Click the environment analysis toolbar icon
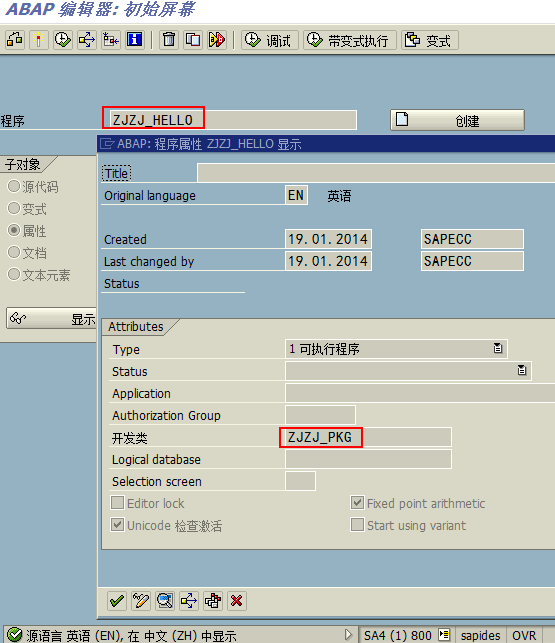555x643 pixels. tap(111, 40)
